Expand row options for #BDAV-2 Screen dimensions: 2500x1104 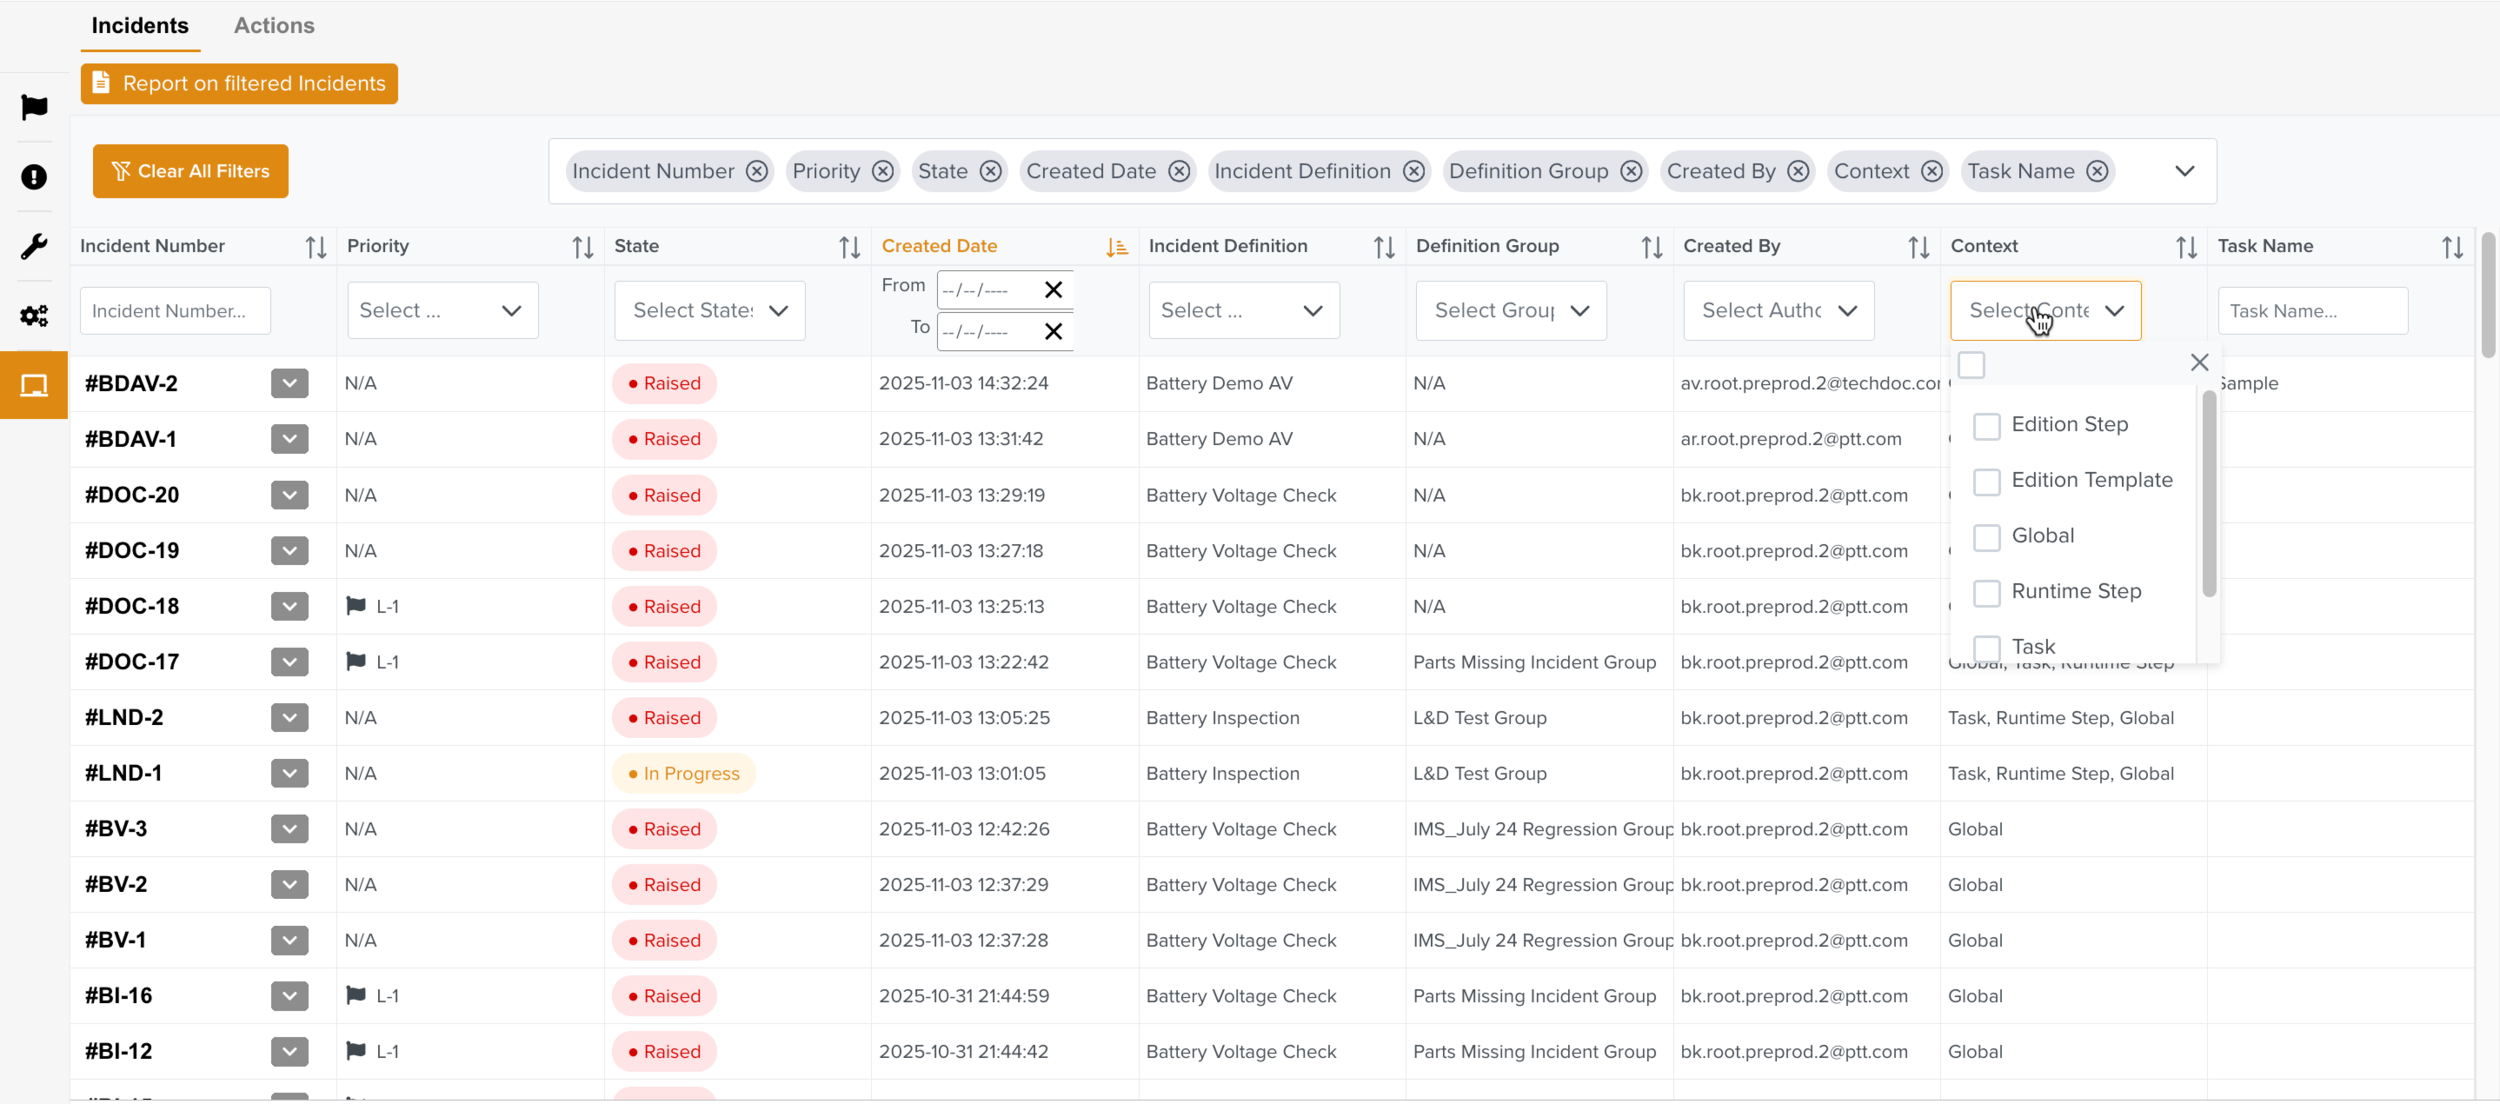(289, 383)
